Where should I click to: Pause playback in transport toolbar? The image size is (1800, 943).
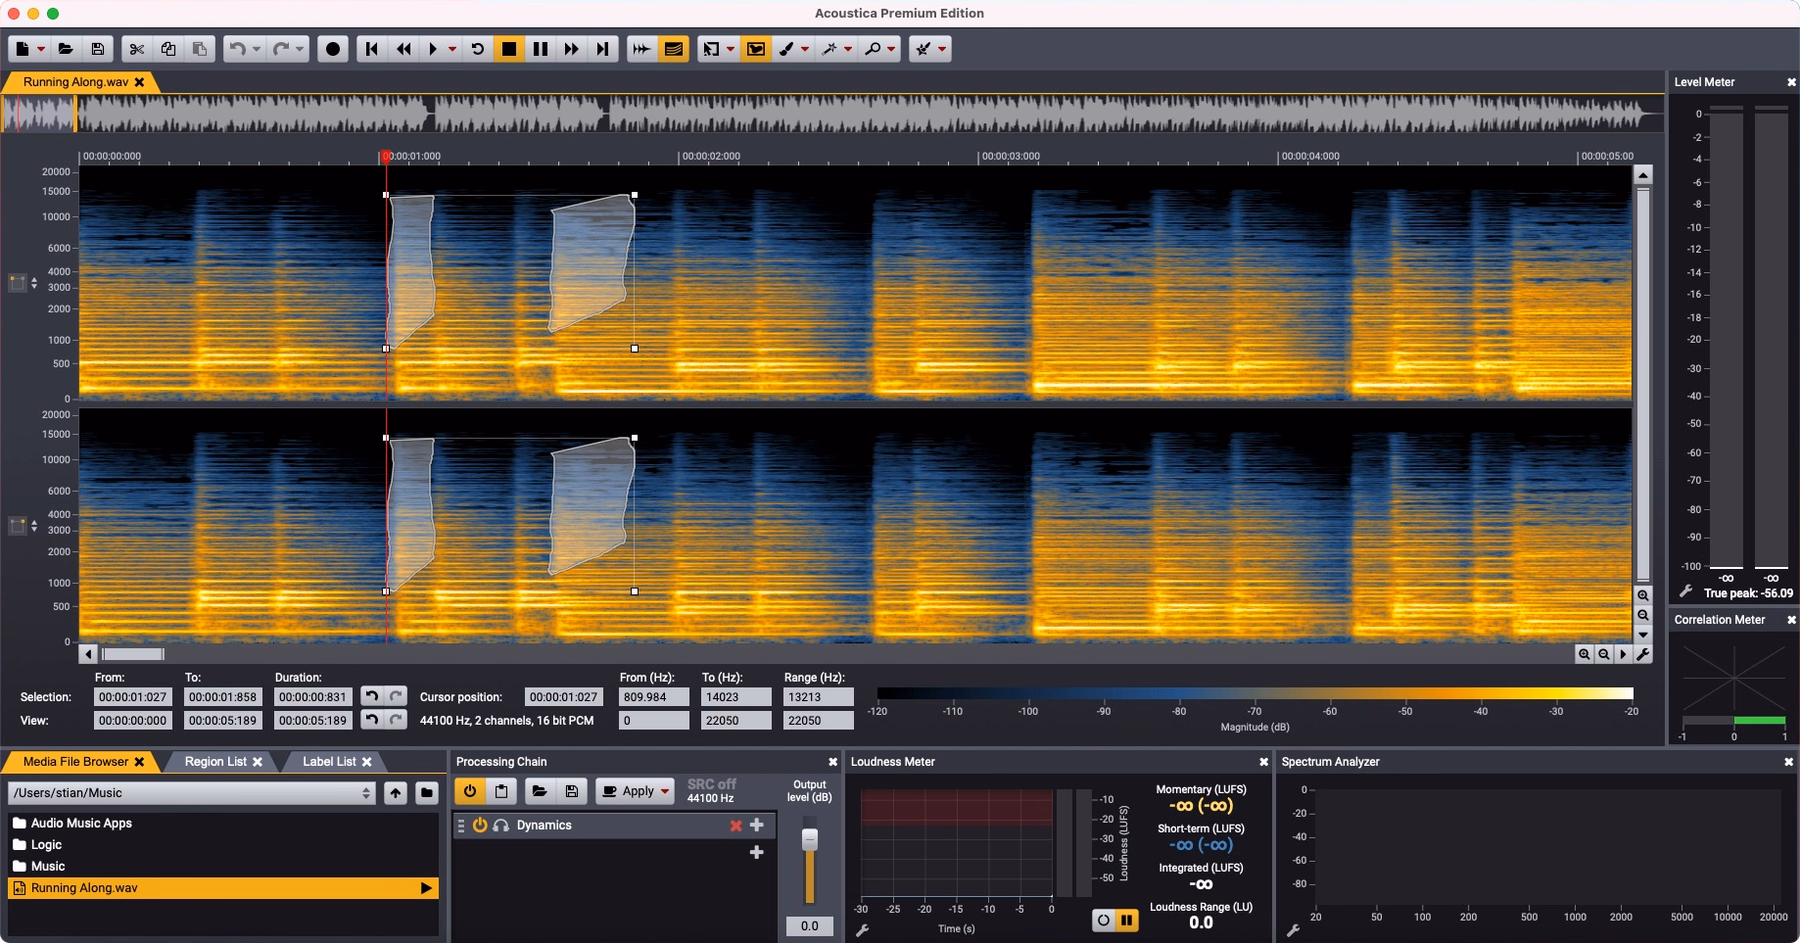pyautogui.click(x=540, y=49)
